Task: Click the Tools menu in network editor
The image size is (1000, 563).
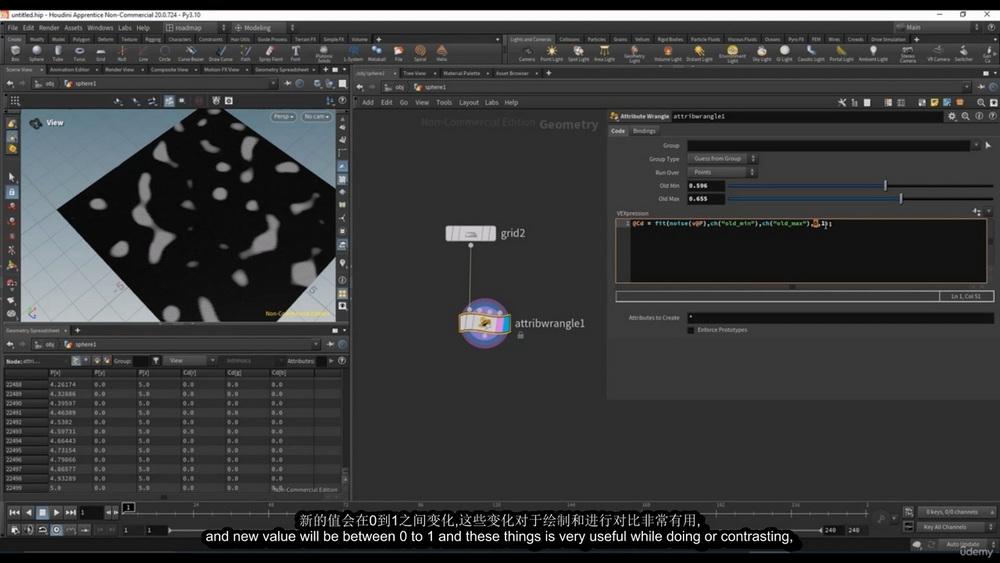Action: click(444, 102)
